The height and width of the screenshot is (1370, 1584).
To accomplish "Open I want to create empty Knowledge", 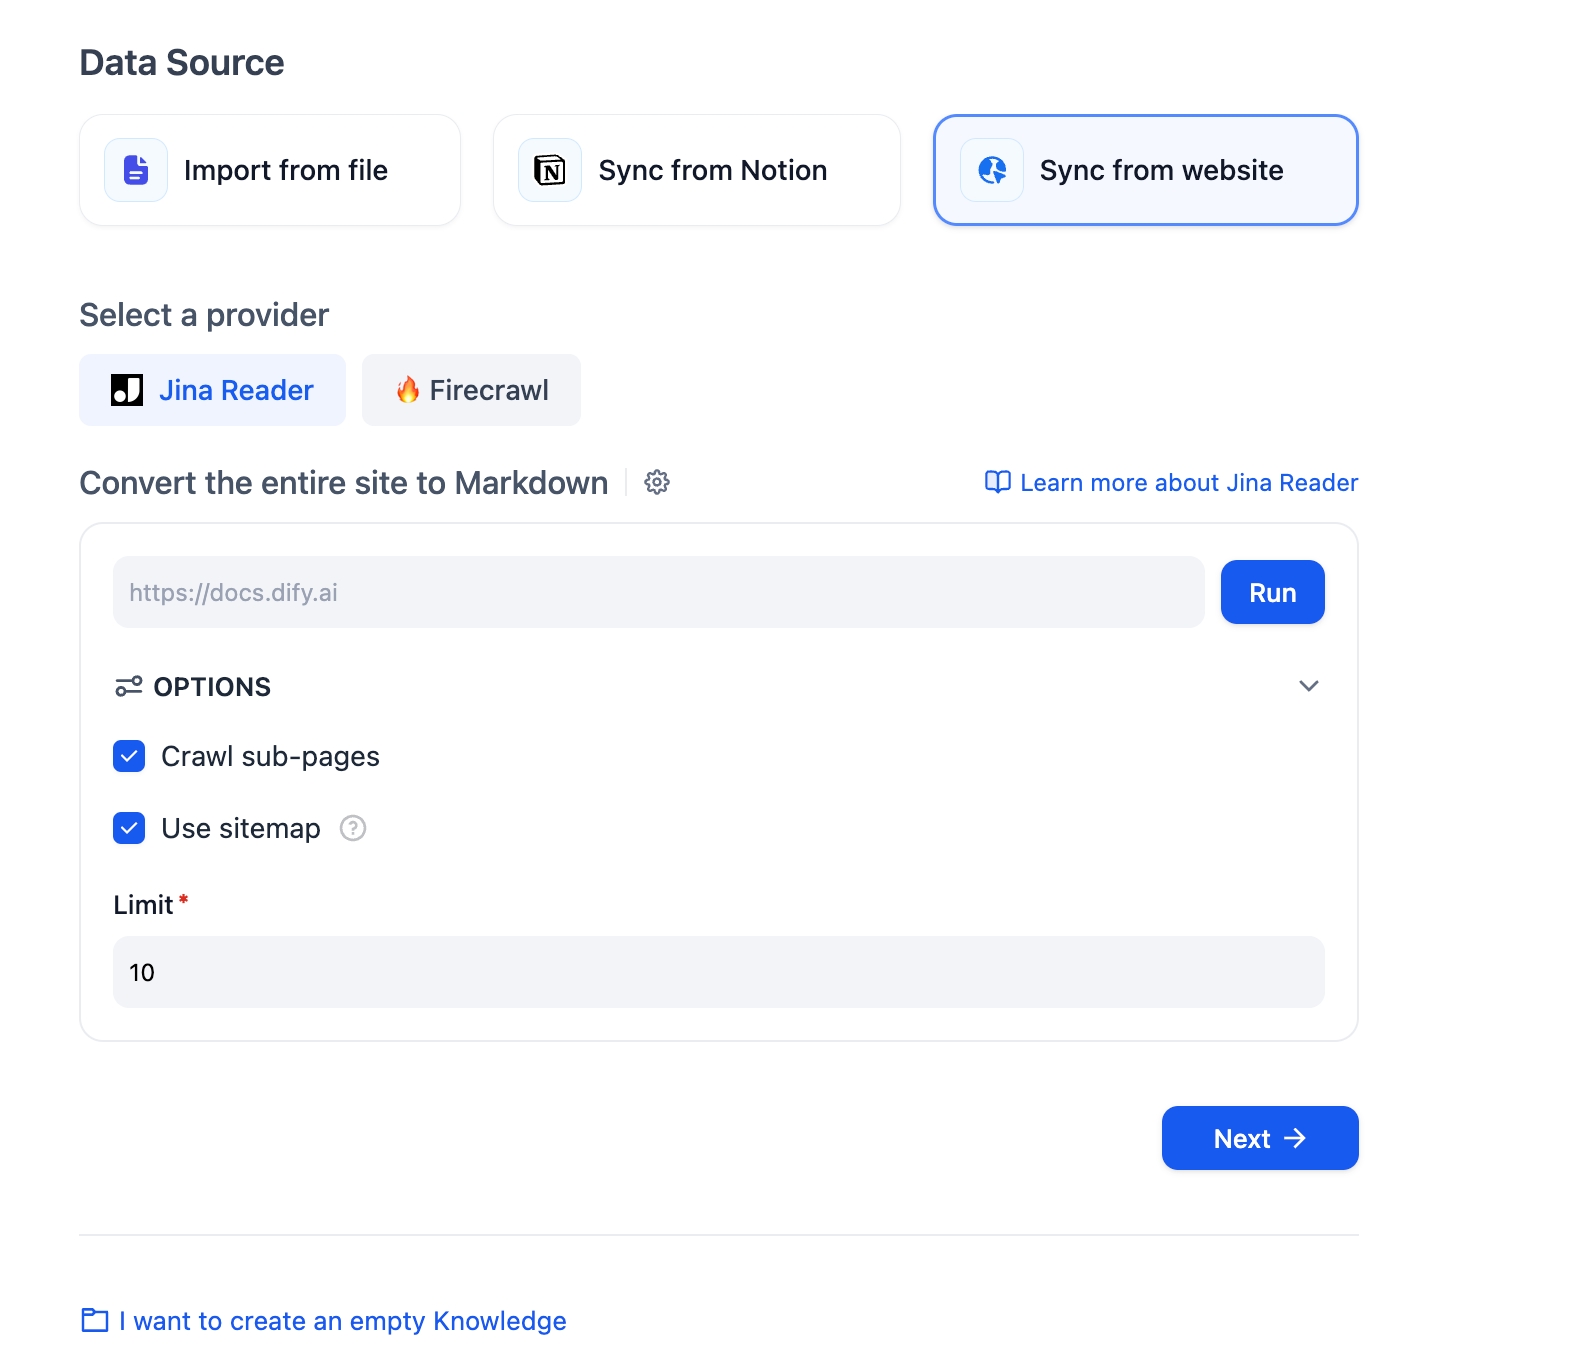I will pyautogui.click(x=342, y=1321).
